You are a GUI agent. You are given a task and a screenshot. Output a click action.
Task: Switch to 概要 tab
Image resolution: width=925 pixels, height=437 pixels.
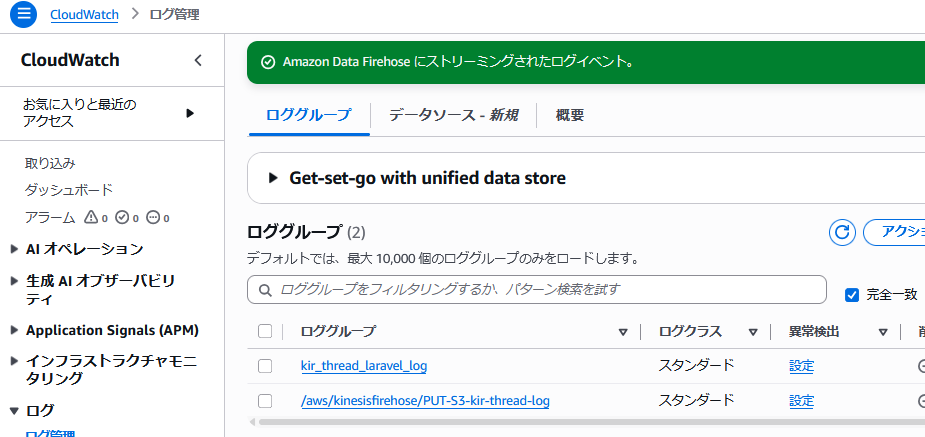click(x=570, y=115)
